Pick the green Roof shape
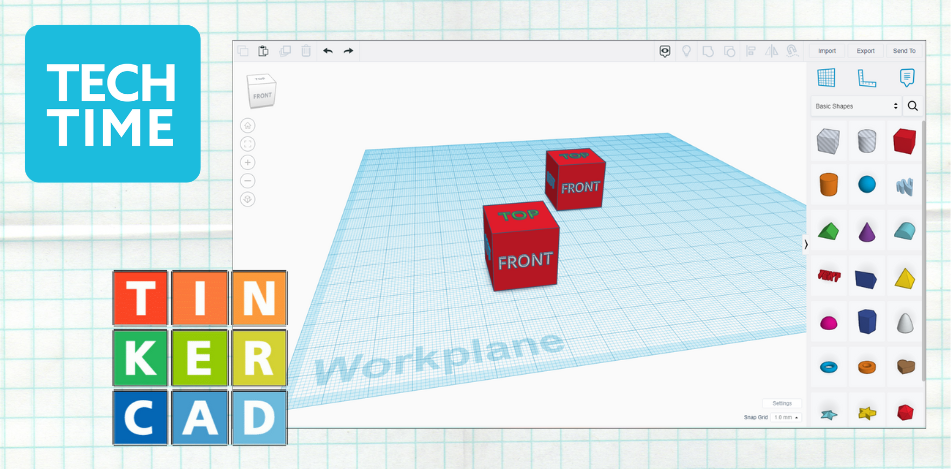951x469 pixels. click(x=828, y=231)
